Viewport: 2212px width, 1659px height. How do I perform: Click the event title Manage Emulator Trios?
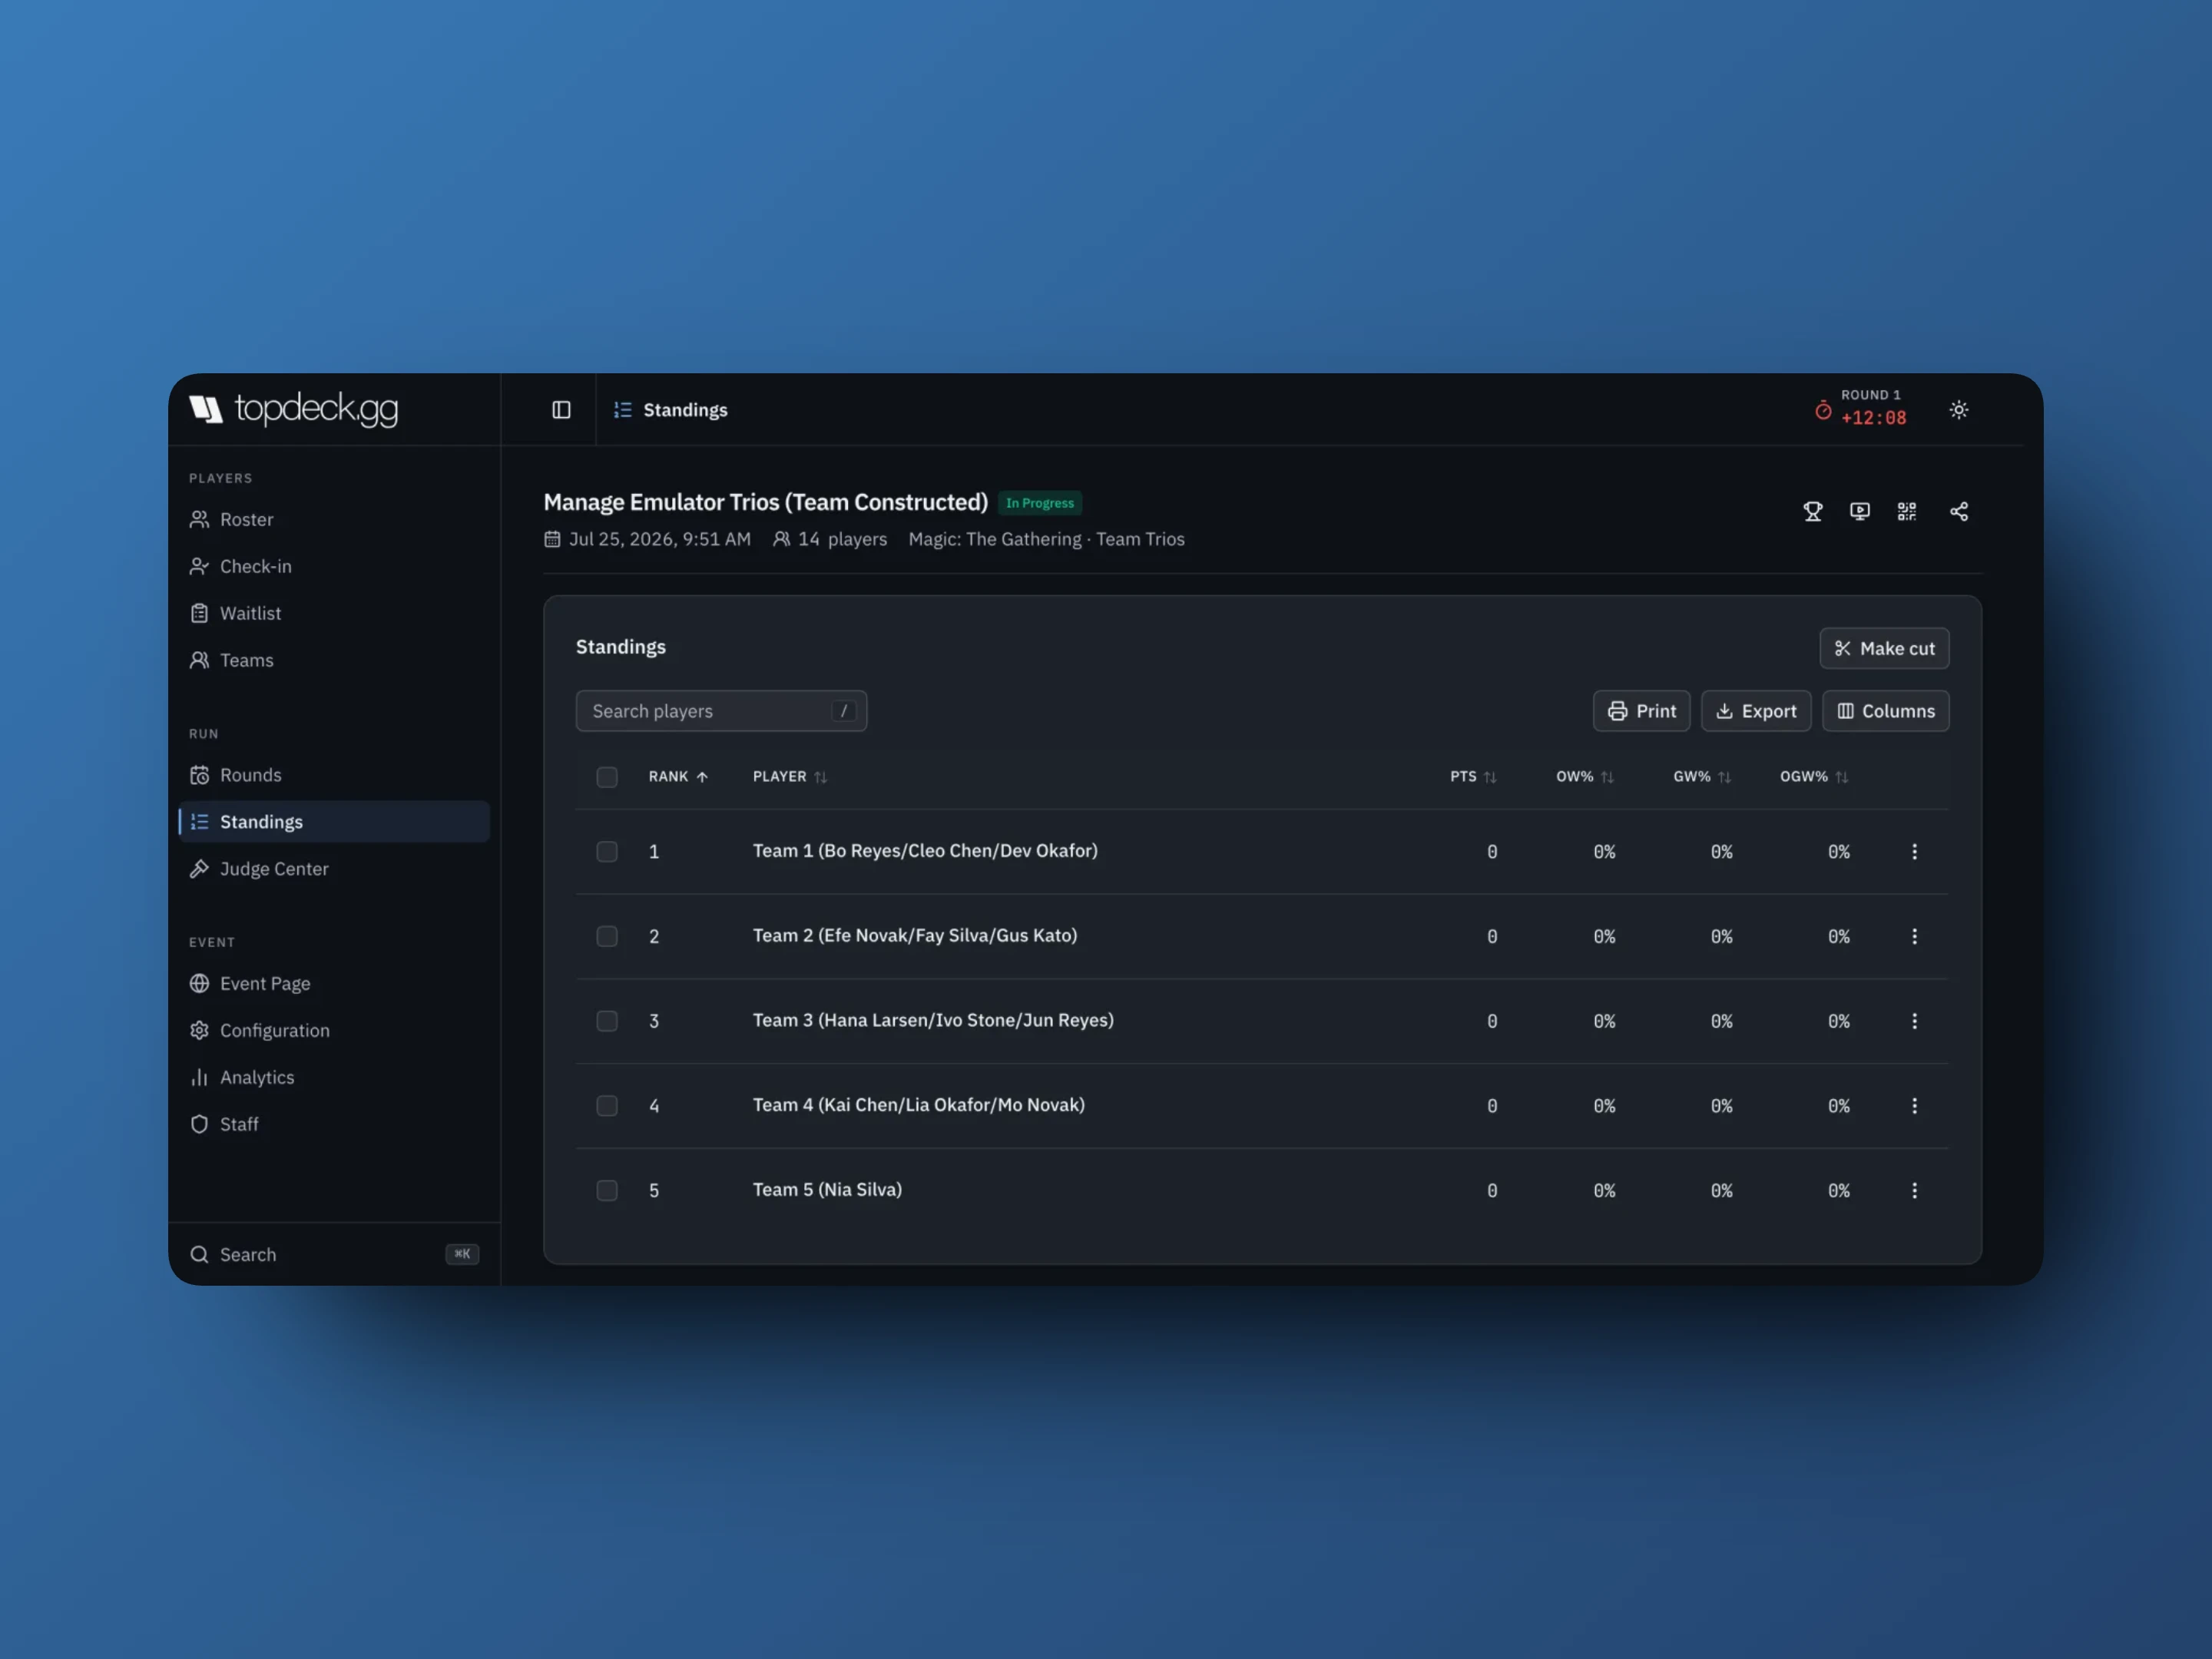[x=765, y=502]
